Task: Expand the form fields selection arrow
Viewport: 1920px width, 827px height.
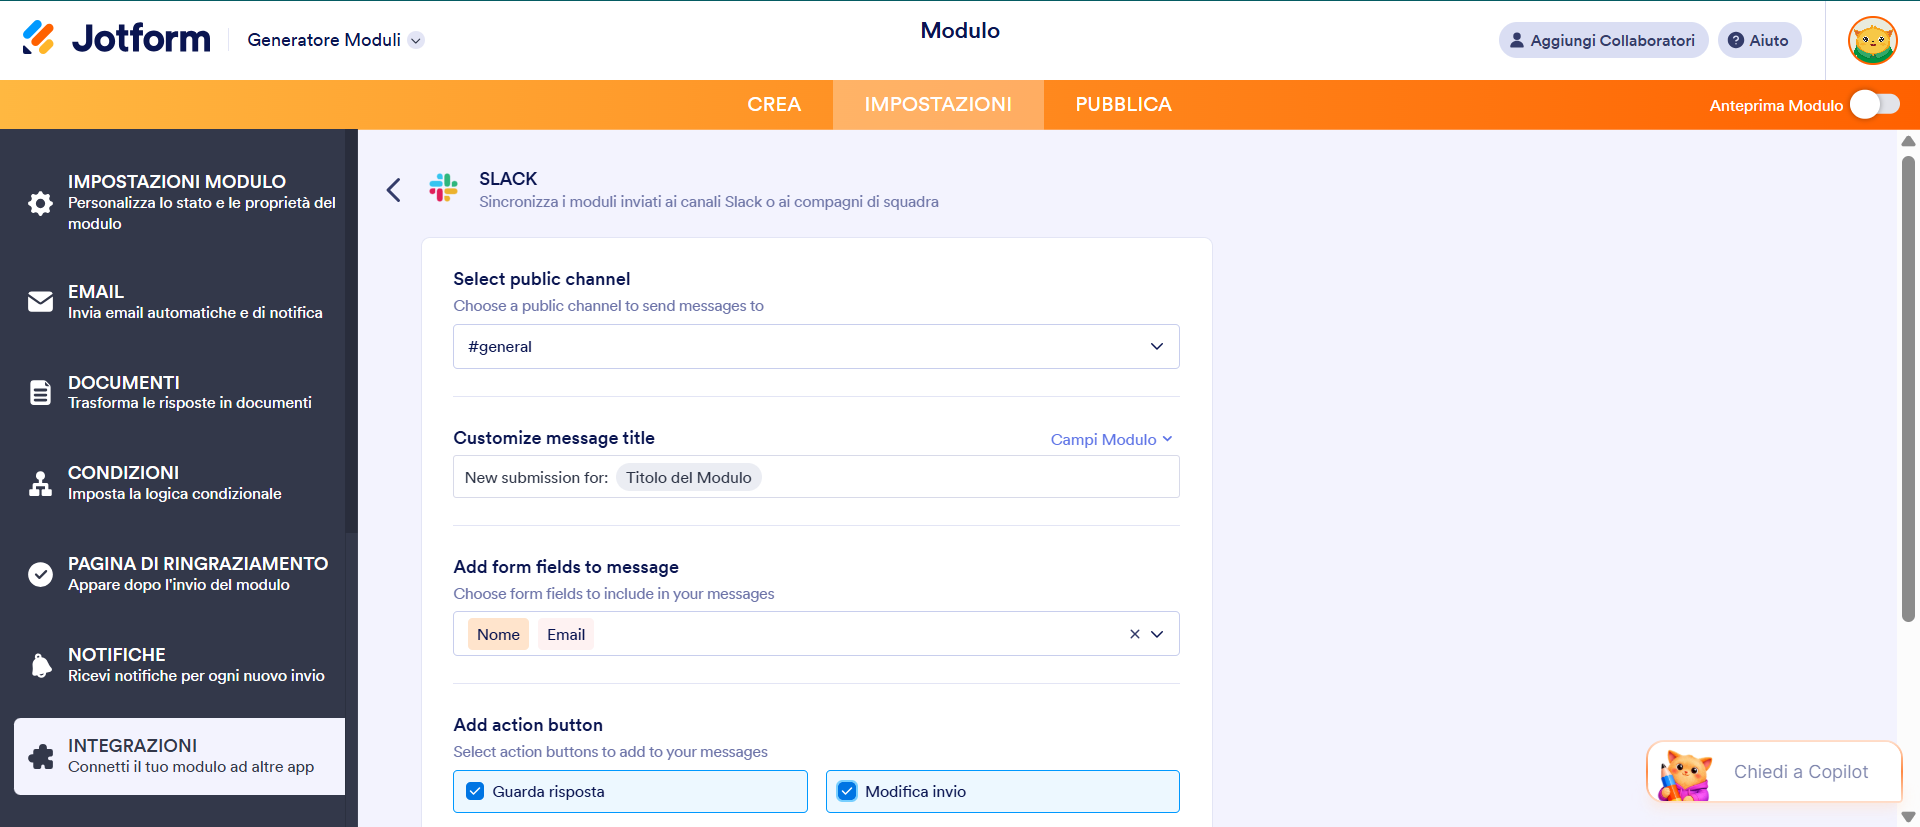Action: (x=1157, y=634)
